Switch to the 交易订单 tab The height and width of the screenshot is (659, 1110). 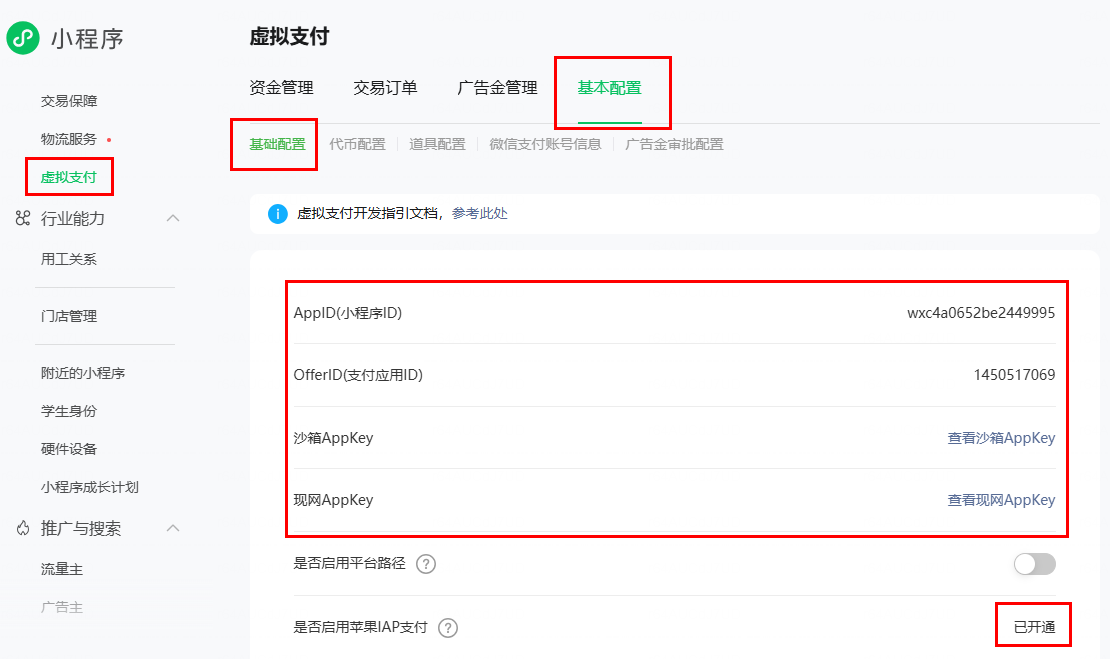(385, 88)
